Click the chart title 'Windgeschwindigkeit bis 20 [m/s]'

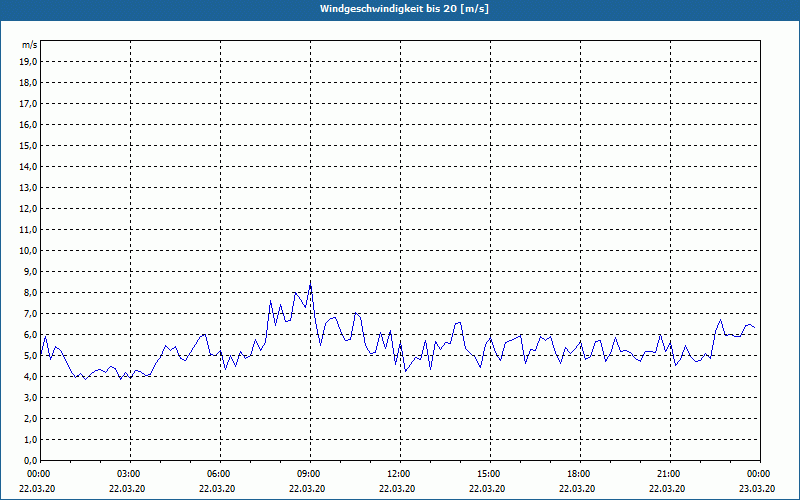tap(404, 9)
